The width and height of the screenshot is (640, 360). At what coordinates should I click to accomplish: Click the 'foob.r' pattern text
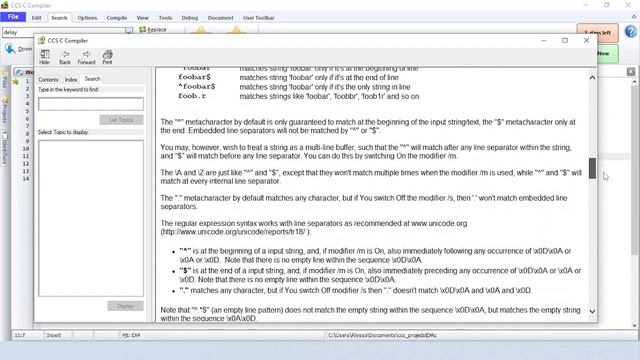tap(192, 96)
